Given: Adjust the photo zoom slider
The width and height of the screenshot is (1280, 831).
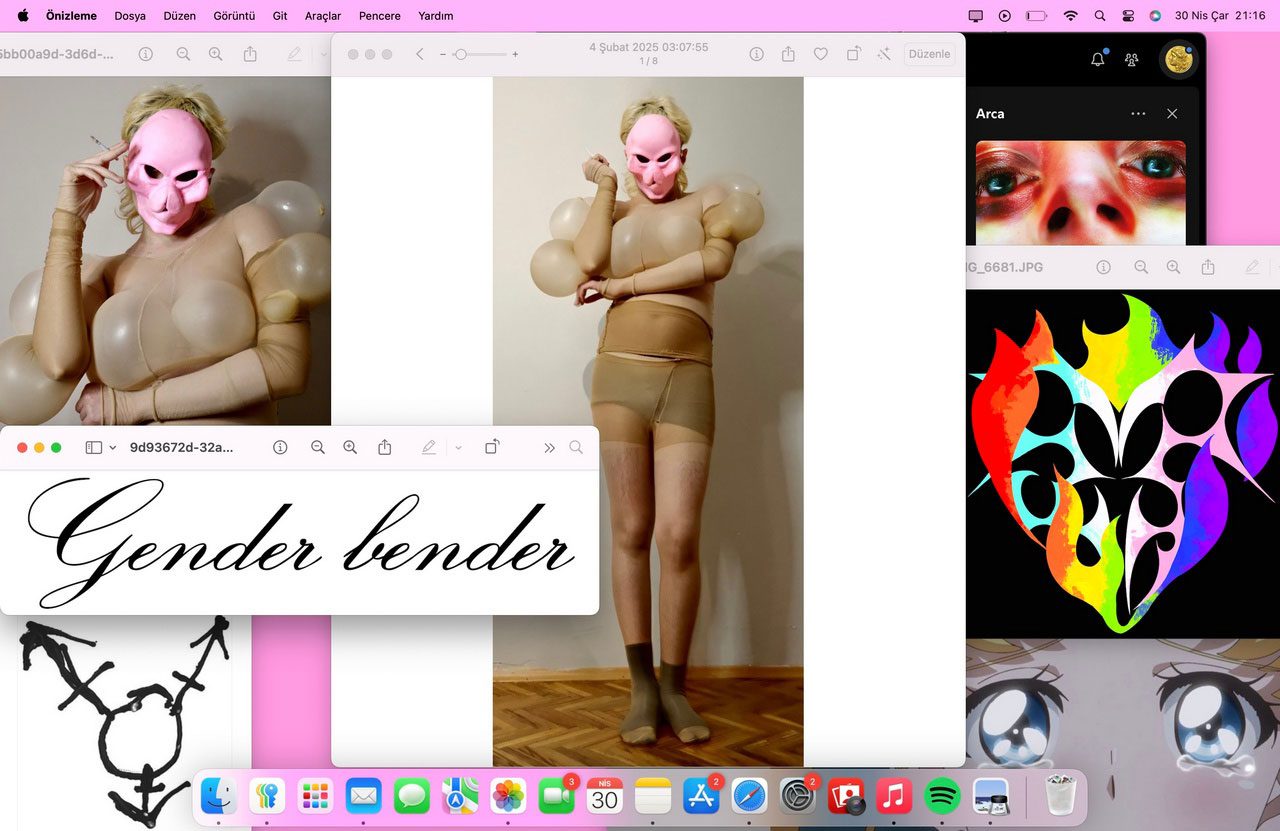Looking at the screenshot, I should pos(461,54).
